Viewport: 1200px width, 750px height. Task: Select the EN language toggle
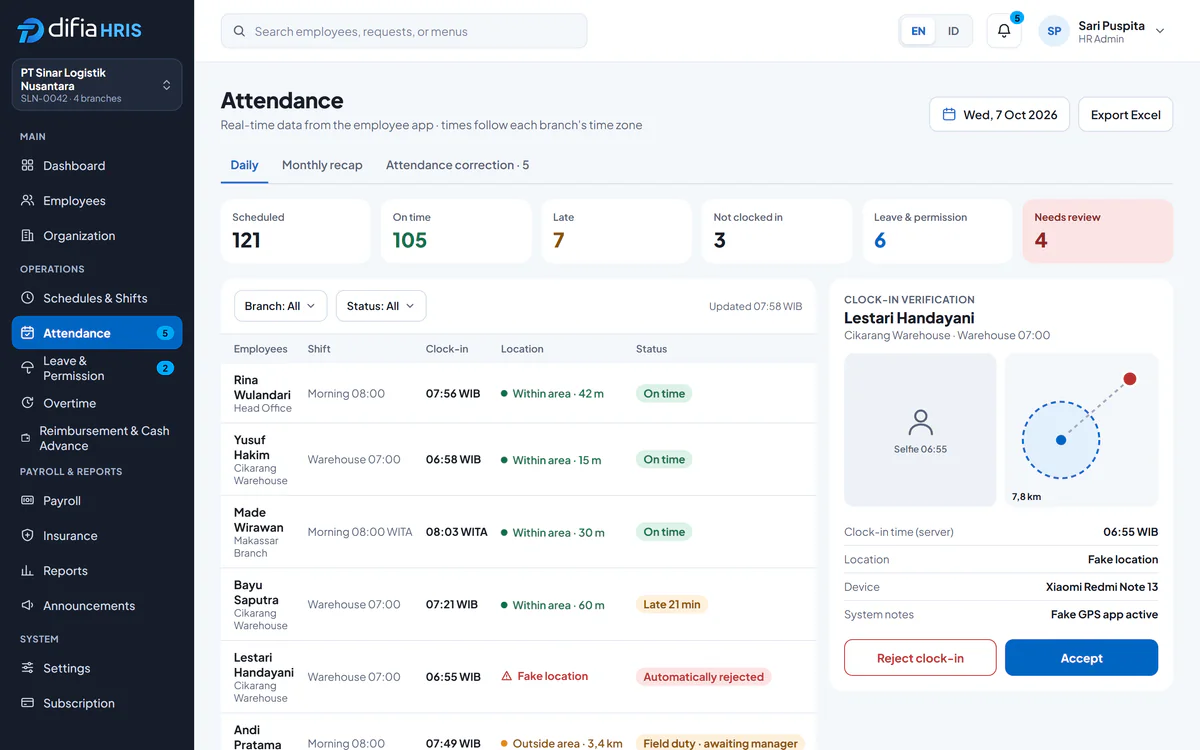click(x=918, y=31)
